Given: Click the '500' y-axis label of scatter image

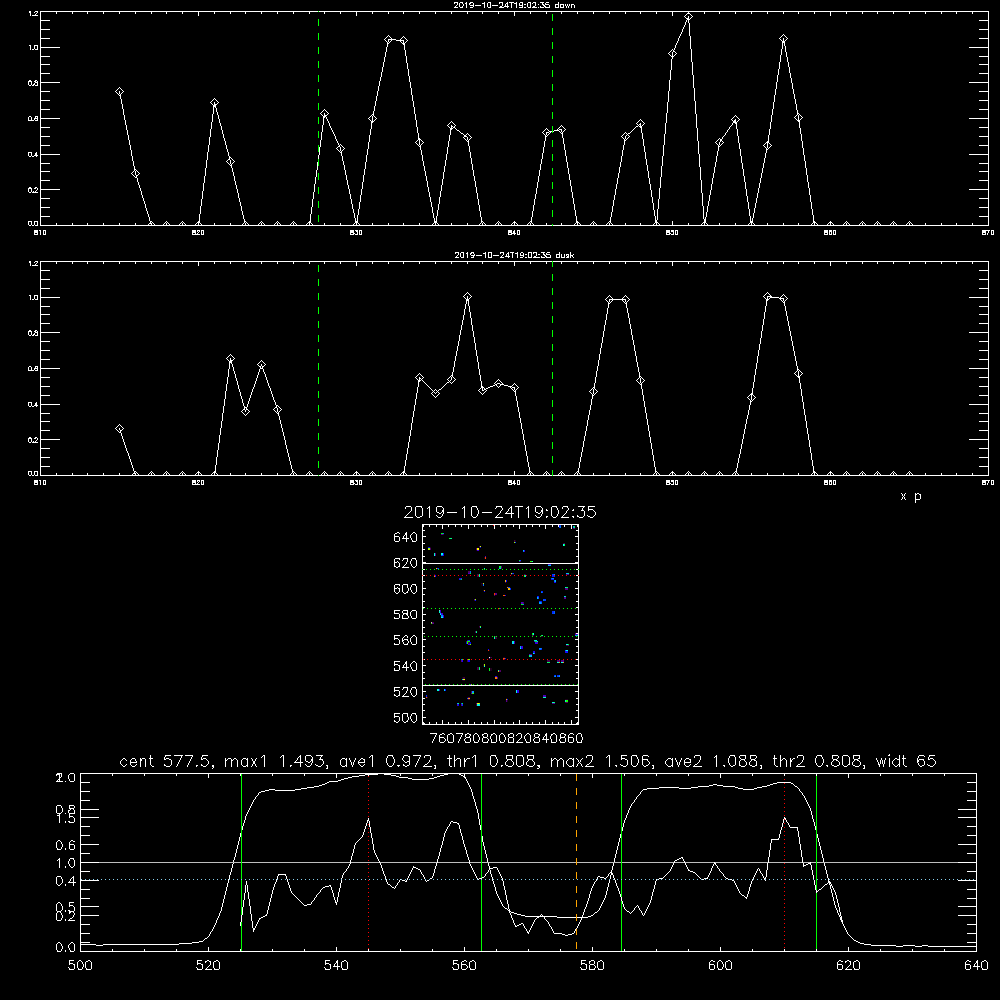Looking at the screenshot, I should pos(405,718).
